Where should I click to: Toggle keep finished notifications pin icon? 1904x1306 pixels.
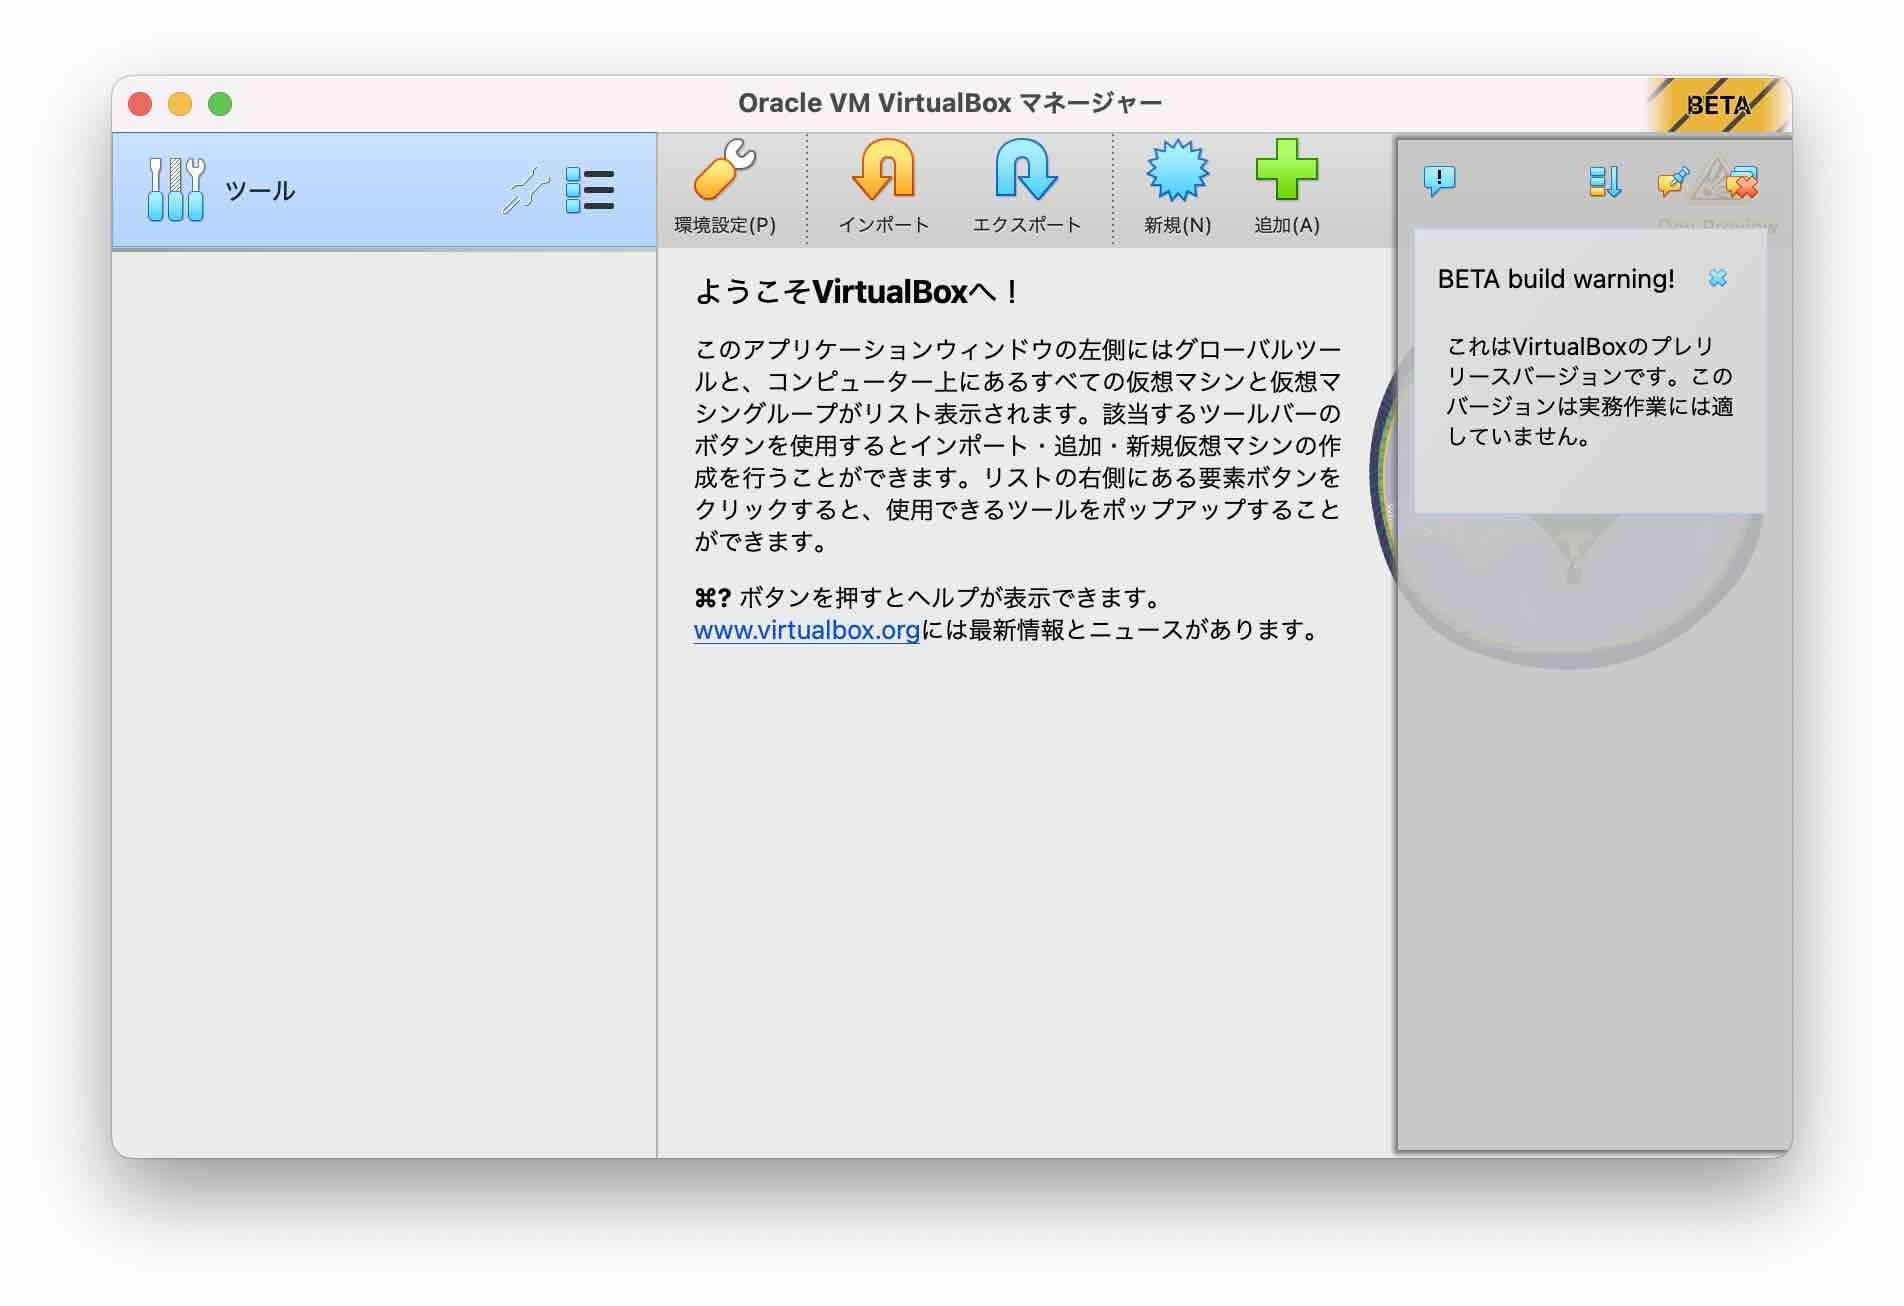pyautogui.click(x=1672, y=182)
